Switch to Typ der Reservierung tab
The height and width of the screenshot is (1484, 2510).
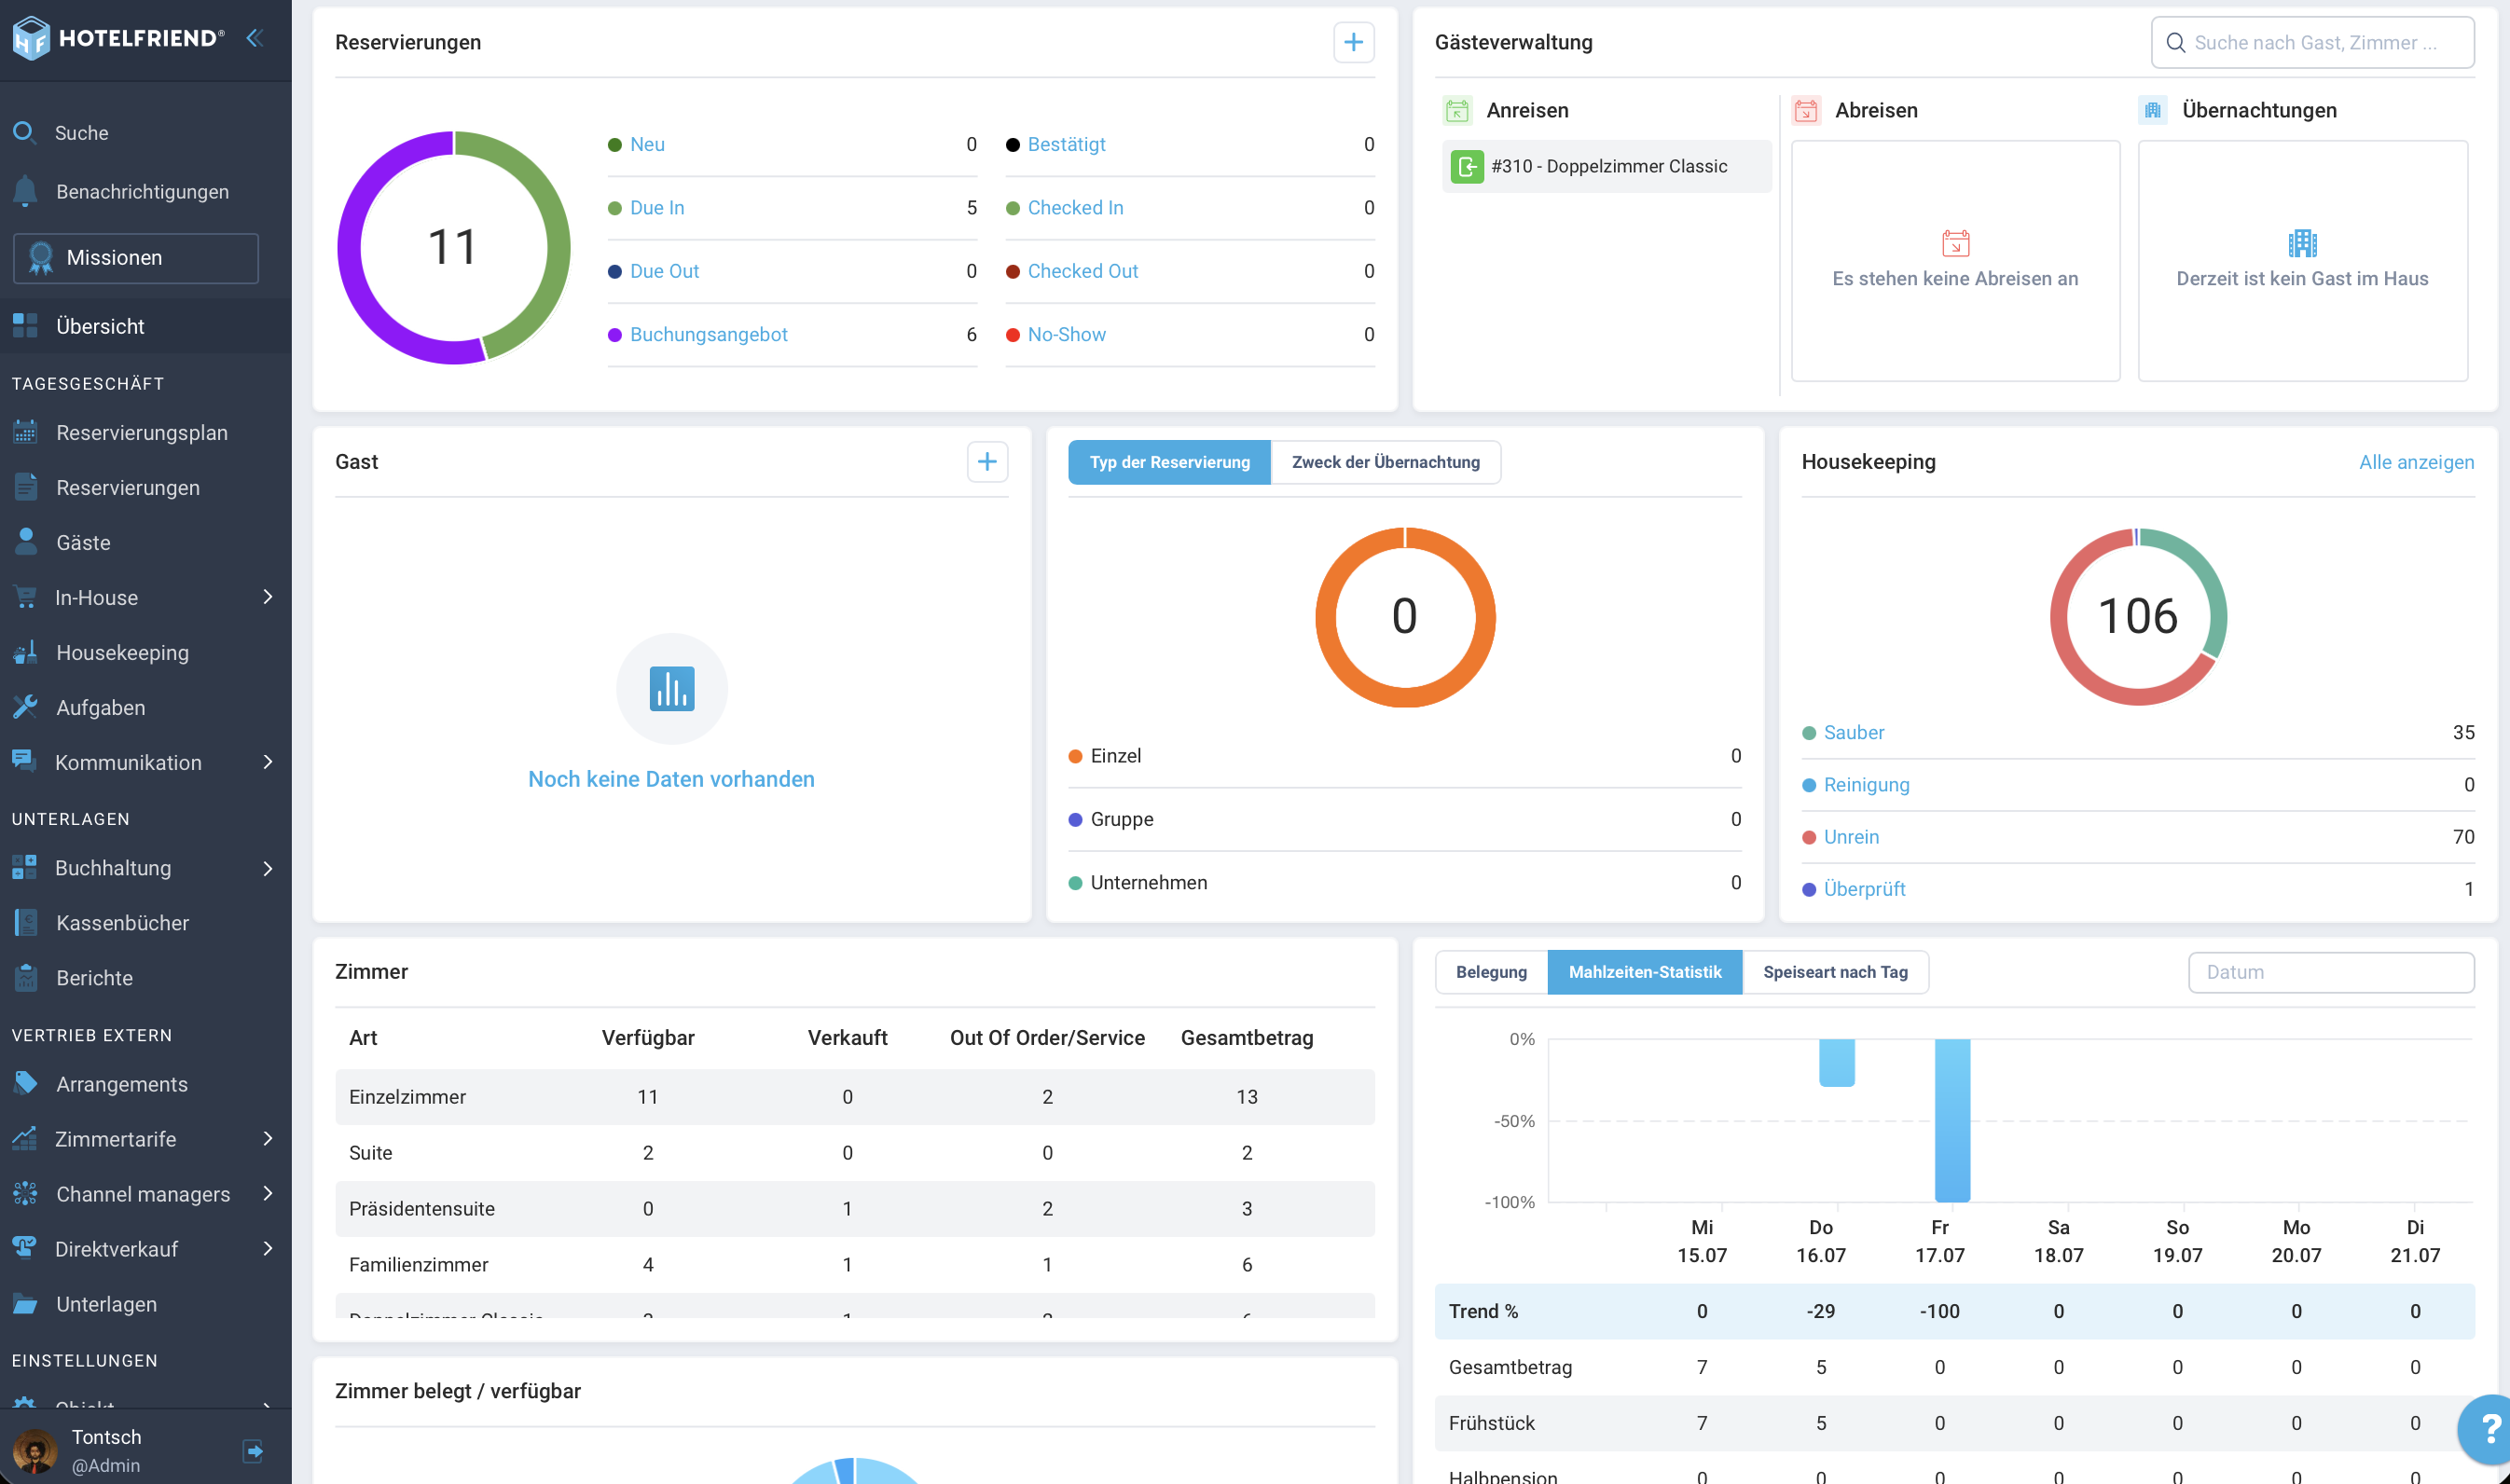point(1169,462)
